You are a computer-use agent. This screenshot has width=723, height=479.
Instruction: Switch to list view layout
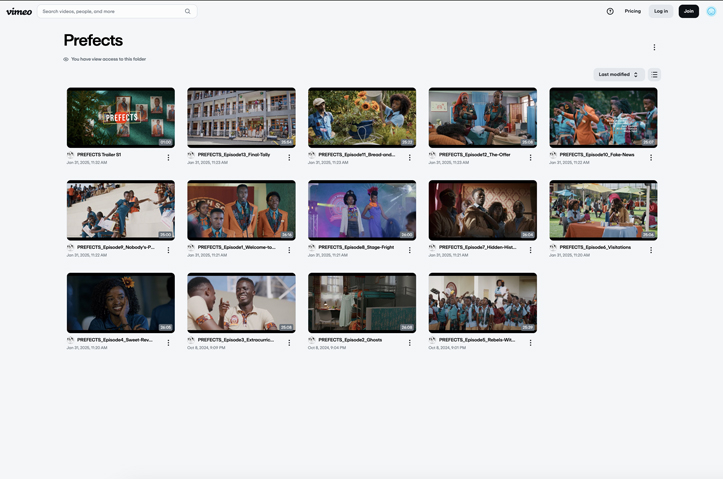[654, 75]
